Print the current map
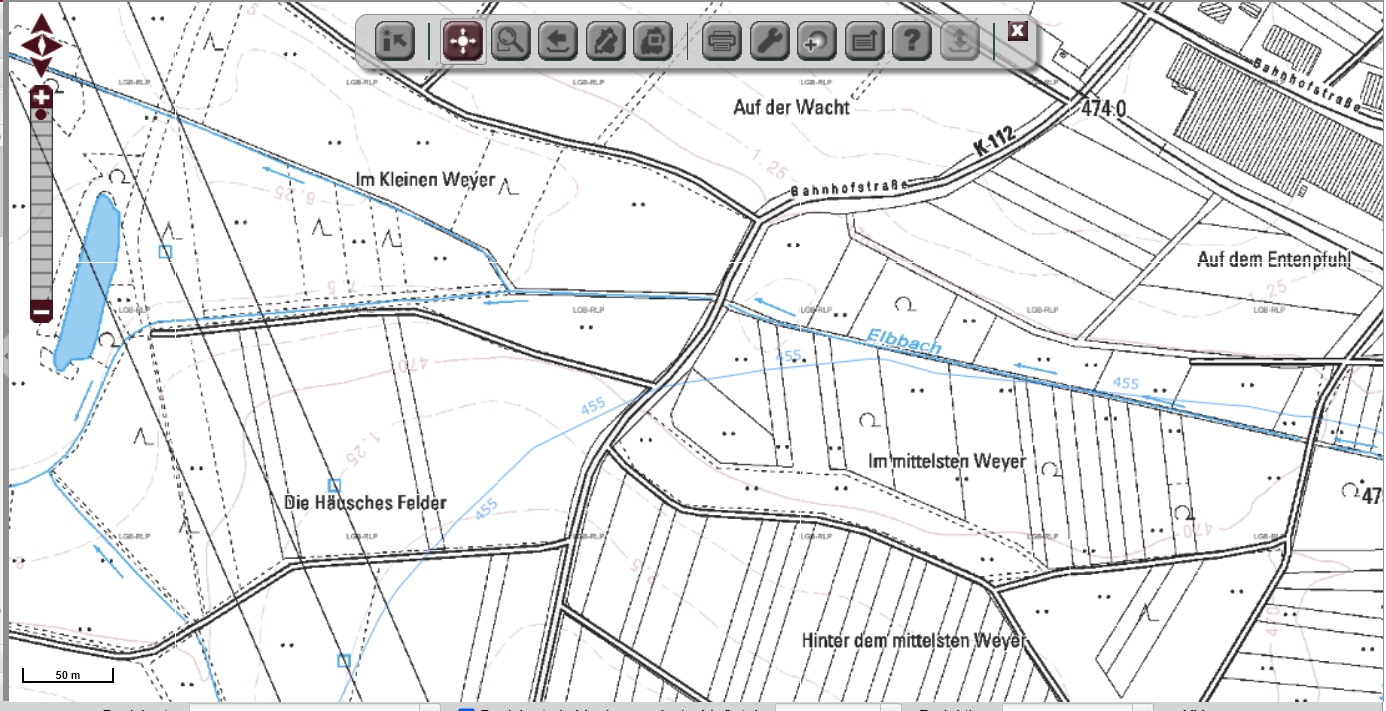The height and width of the screenshot is (711, 1386). click(721, 42)
